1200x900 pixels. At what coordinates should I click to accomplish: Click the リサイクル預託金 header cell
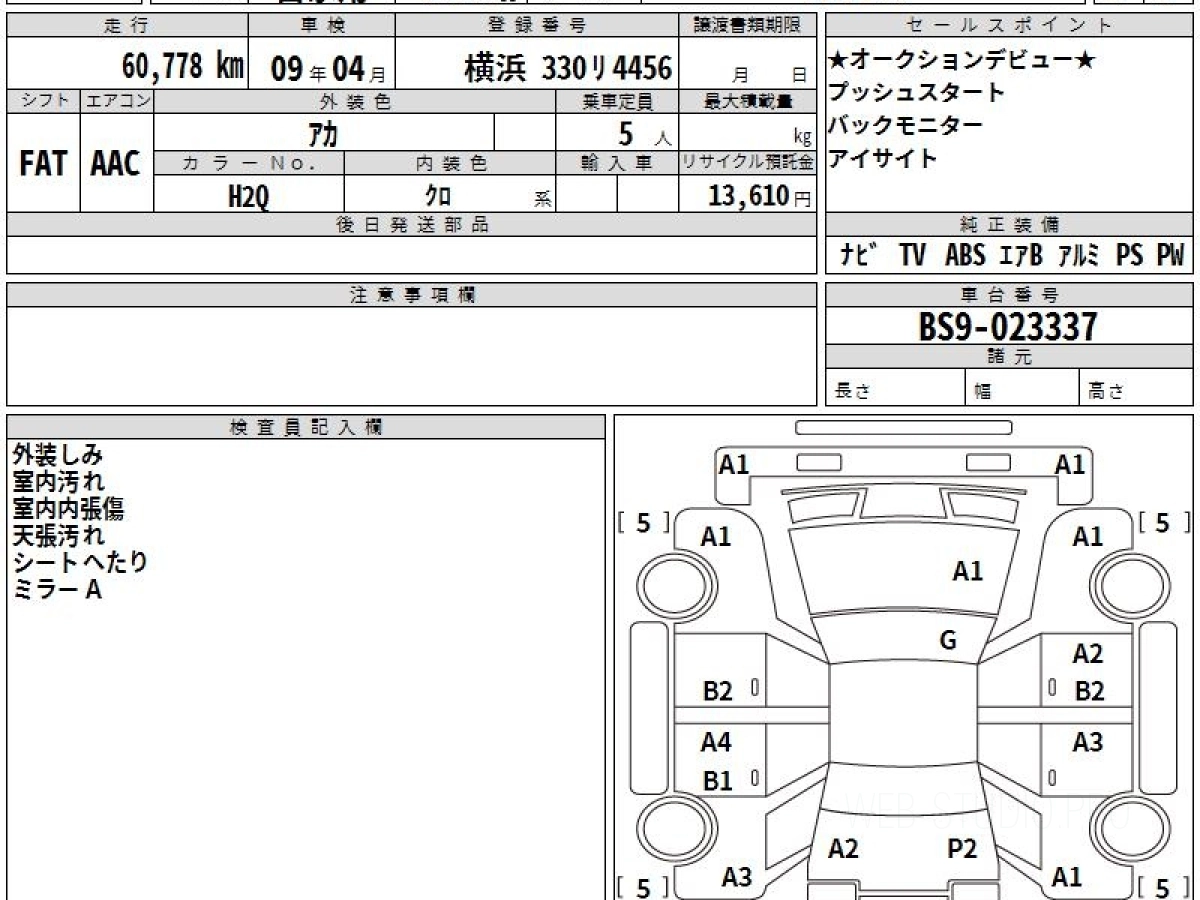[x=748, y=163]
